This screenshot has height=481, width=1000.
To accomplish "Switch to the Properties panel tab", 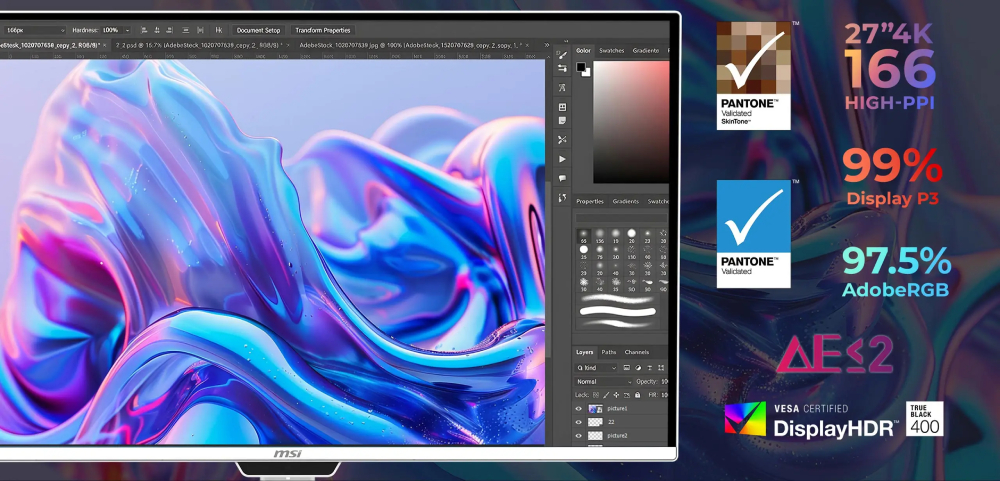I will coord(590,201).
